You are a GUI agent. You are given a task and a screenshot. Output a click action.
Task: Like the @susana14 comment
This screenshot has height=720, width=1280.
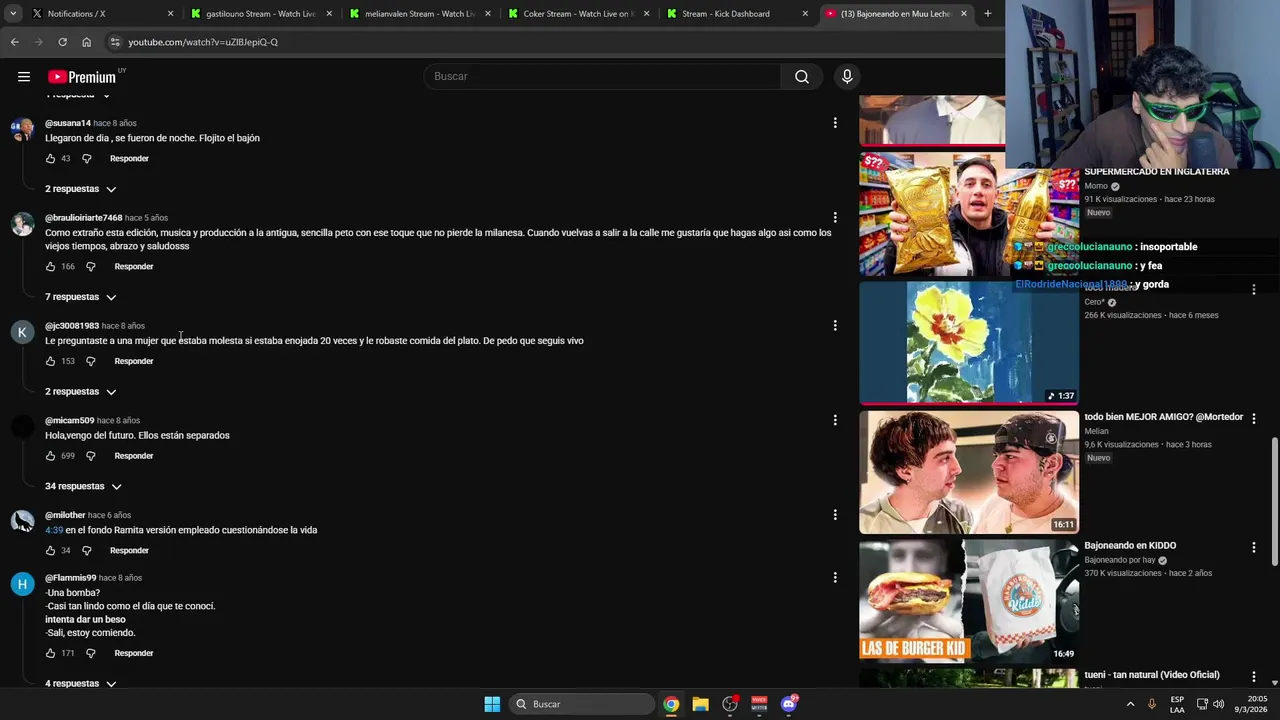[51, 159]
